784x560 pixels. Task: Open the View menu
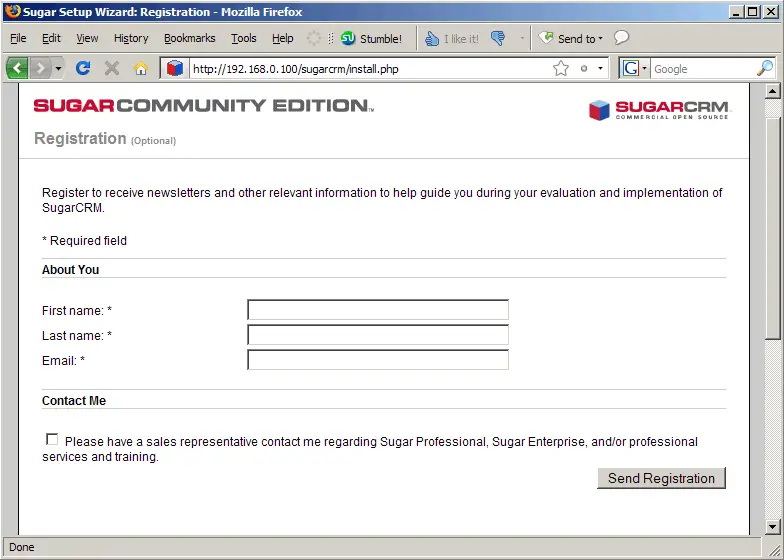[87, 38]
